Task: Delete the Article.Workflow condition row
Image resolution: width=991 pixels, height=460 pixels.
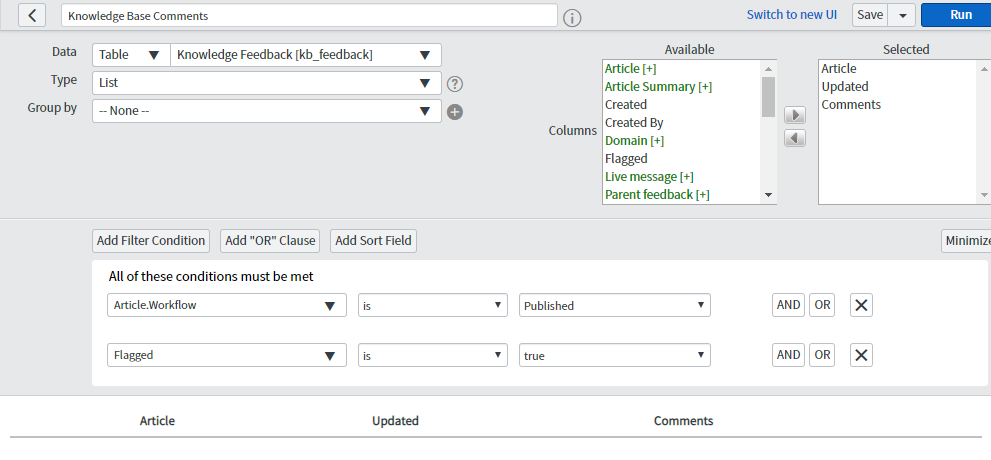Action: point(861,305)
